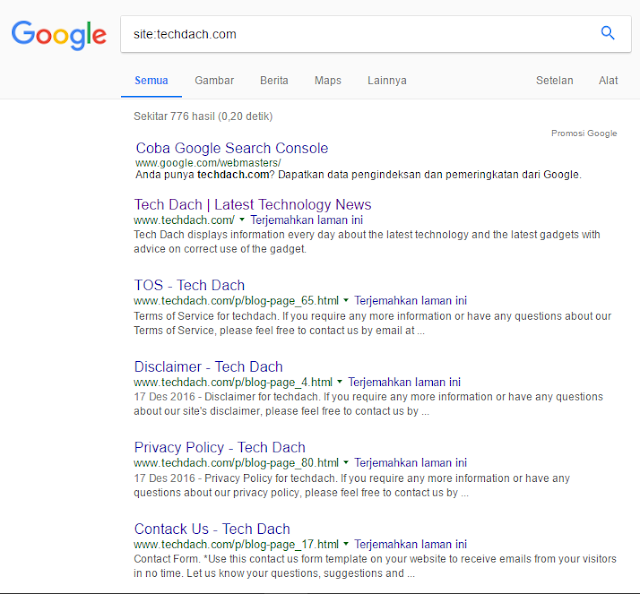The height and width of the screenshot is (594, 640).
Task: Click Terjemahkan laman ini for Disclaimer result
Action: pyautogui.click(x=404, y=382)
